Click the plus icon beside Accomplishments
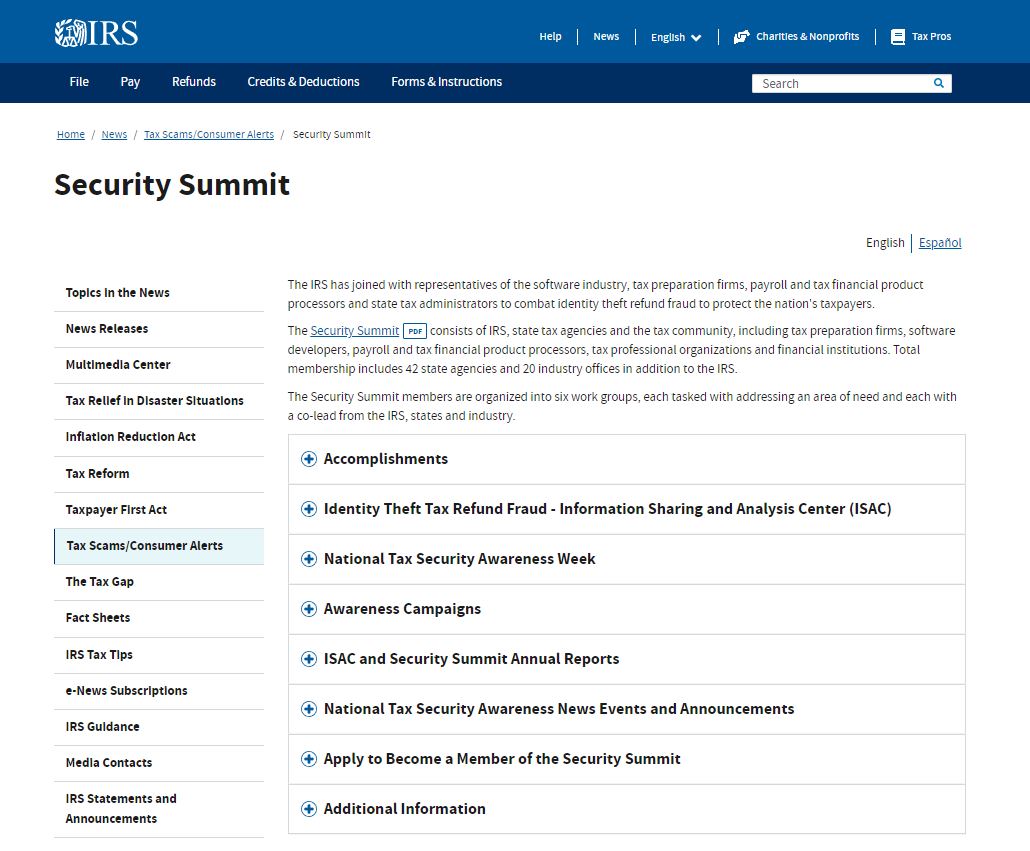Viewport: 1030px width, 851px height. [x=309, y=459]
